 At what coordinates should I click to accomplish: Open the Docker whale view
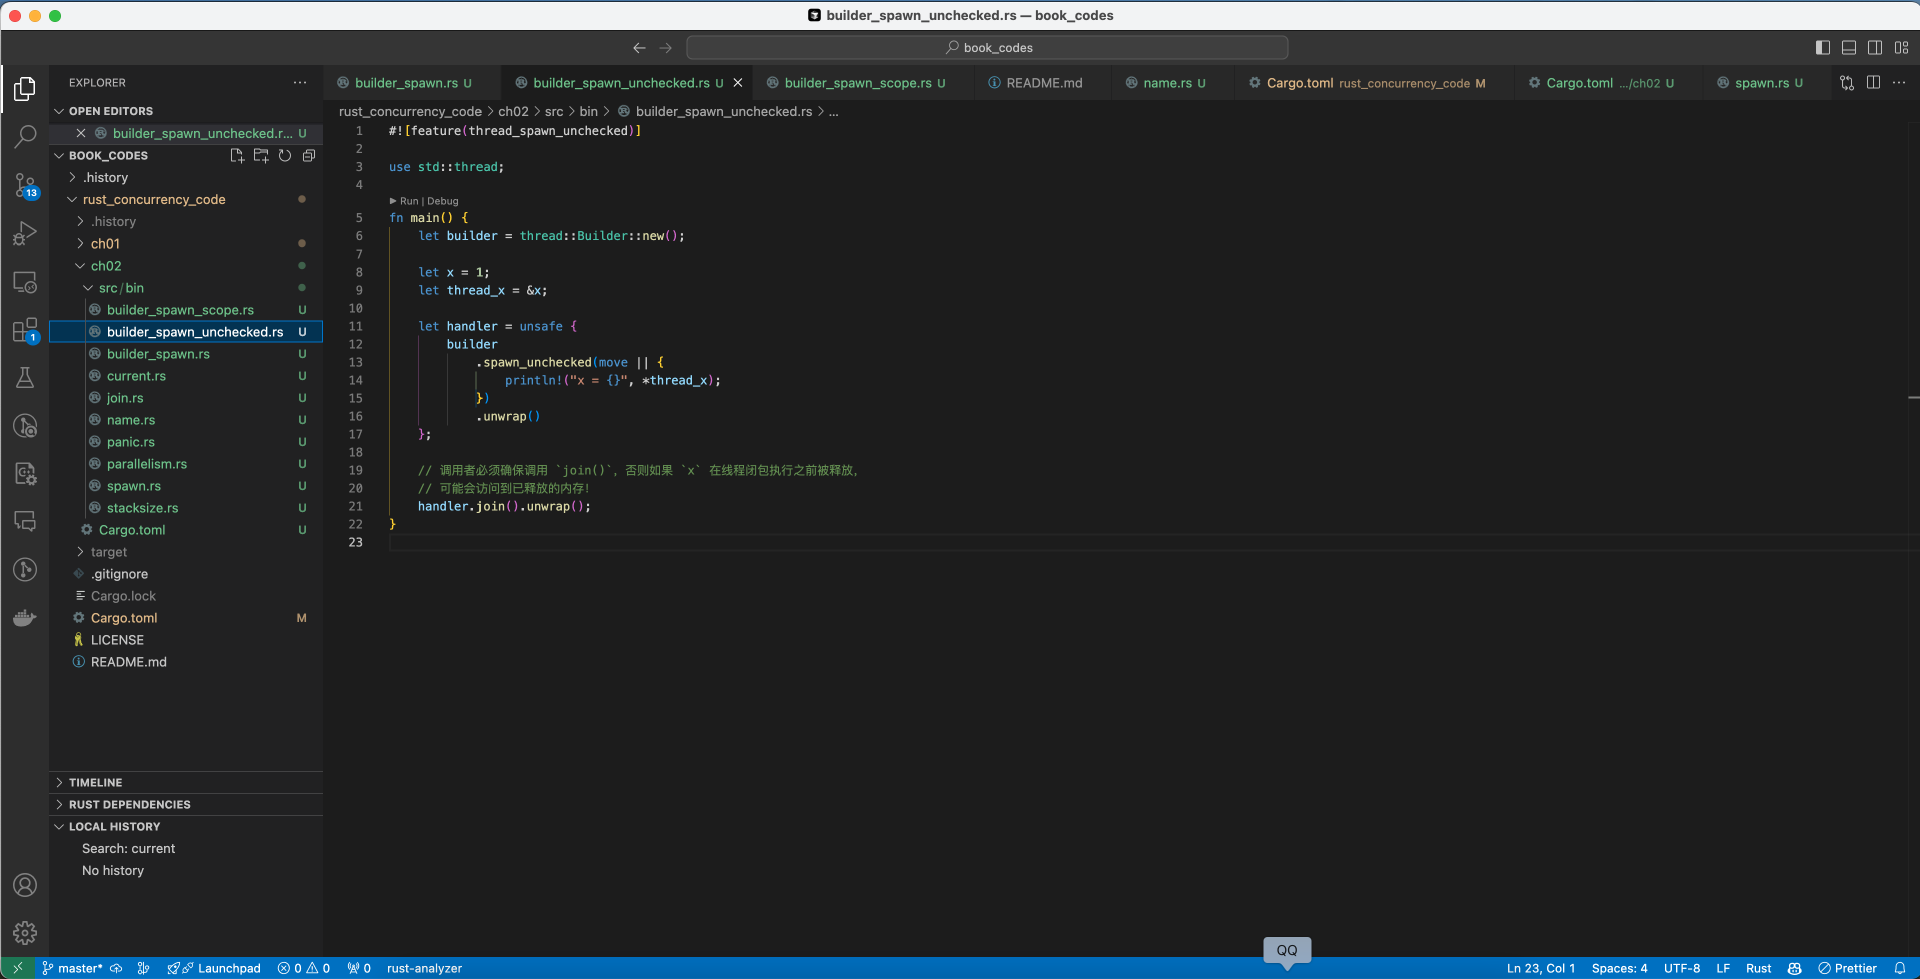click(25, 618)
